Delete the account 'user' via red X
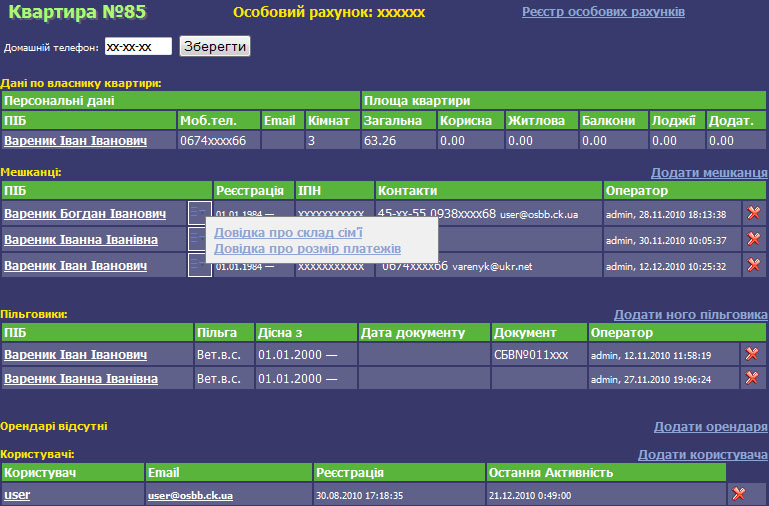 click(739, 494)
